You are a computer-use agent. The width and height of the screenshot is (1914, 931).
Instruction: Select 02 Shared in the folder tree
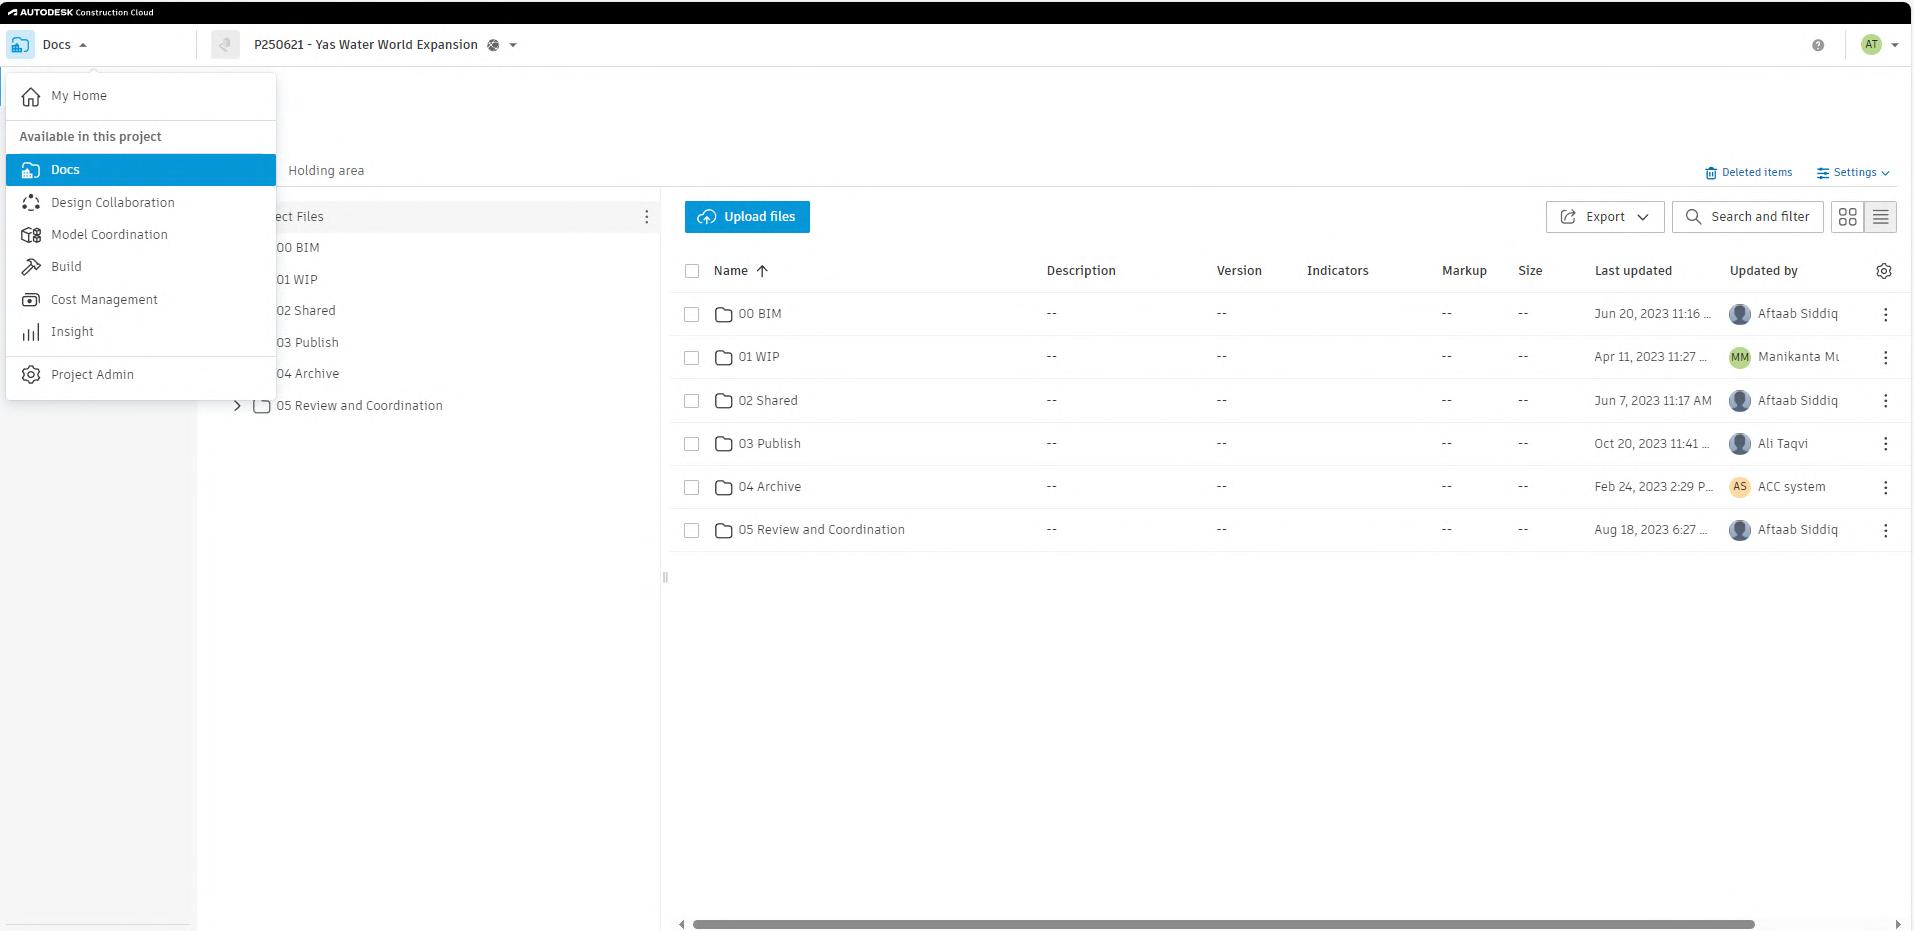click(x=306, y=311)
